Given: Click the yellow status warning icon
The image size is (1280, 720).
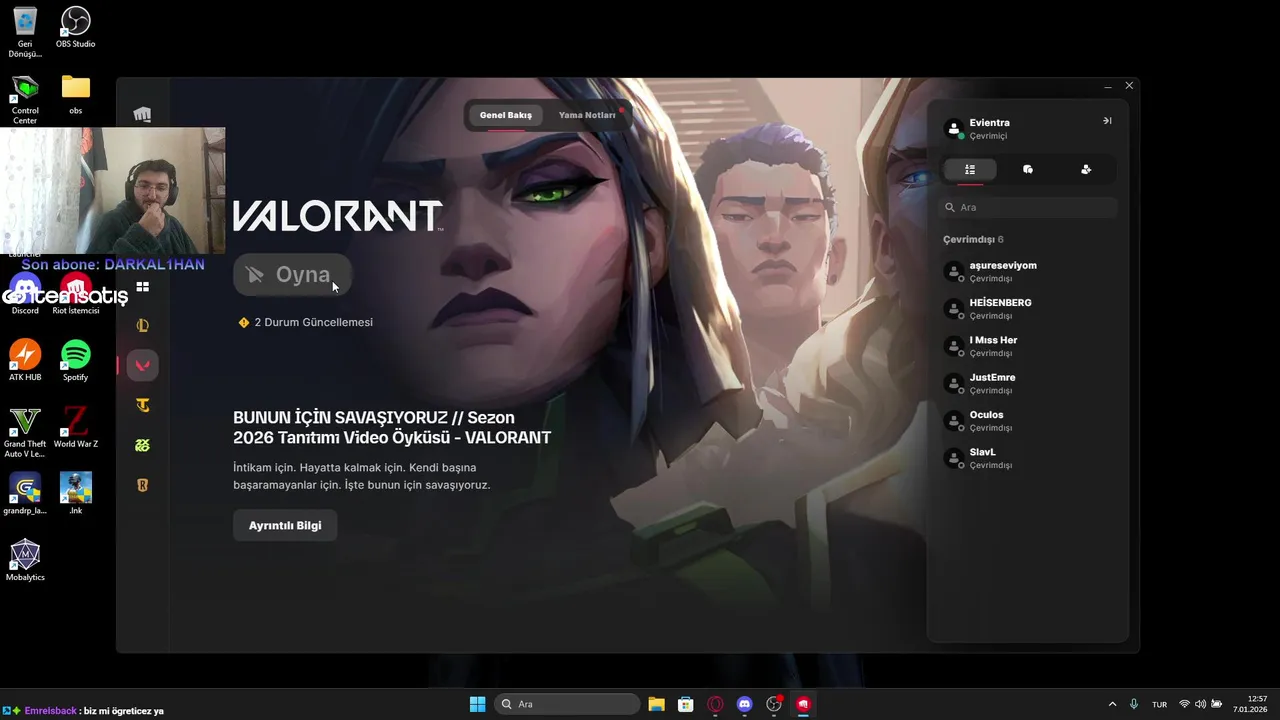Looking at the screenshot, I should click(243, 322).
